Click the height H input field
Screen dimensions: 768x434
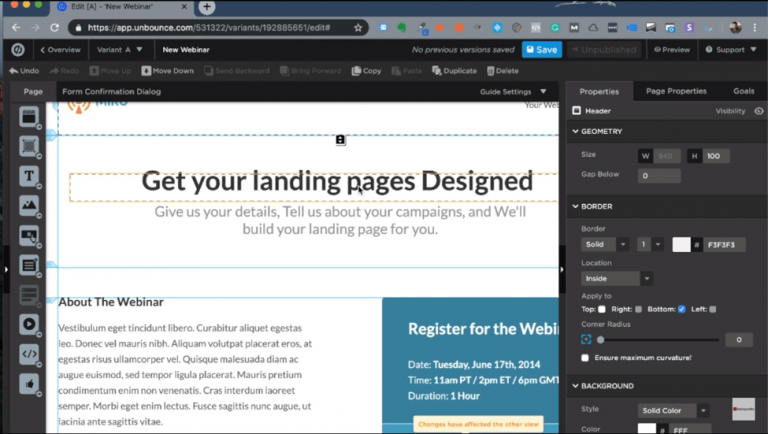pyautogui.click(x=716, y=156)
